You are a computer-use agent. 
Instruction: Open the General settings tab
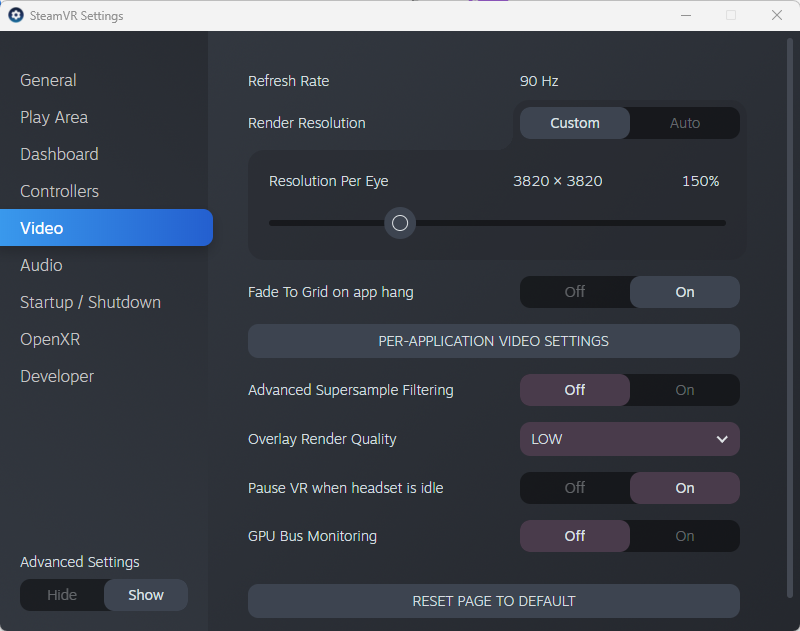point(48,80)
